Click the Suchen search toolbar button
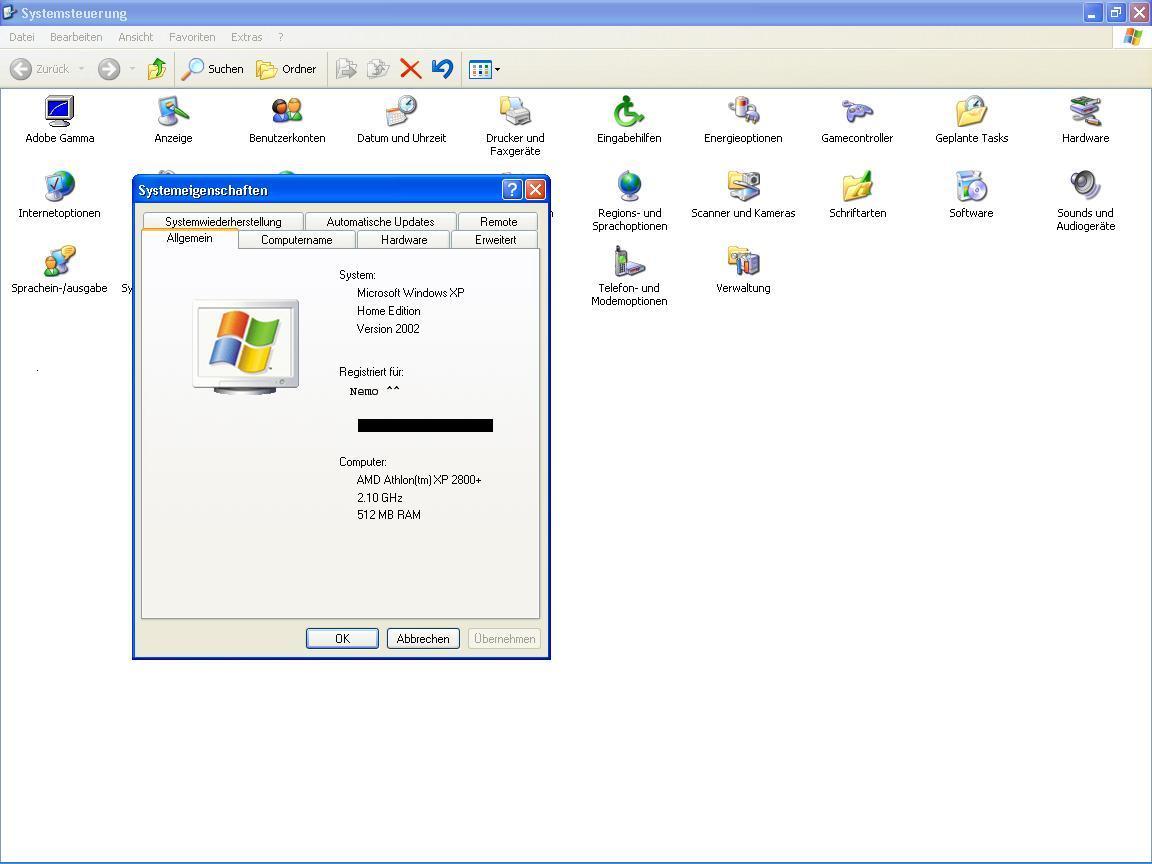The height and width of the screenshot is (864, 1152). pos(213,69)
